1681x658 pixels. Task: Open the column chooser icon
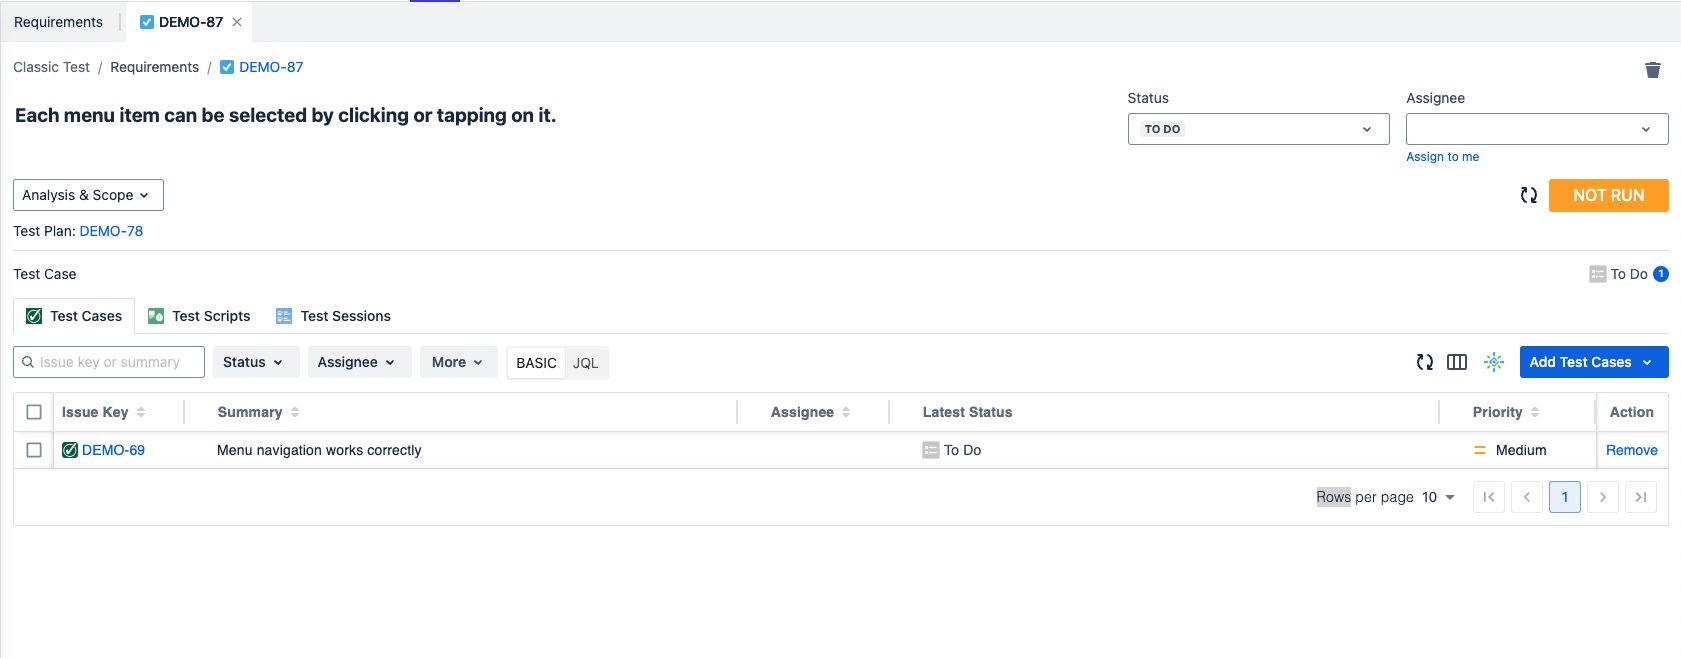(1456, 362)
